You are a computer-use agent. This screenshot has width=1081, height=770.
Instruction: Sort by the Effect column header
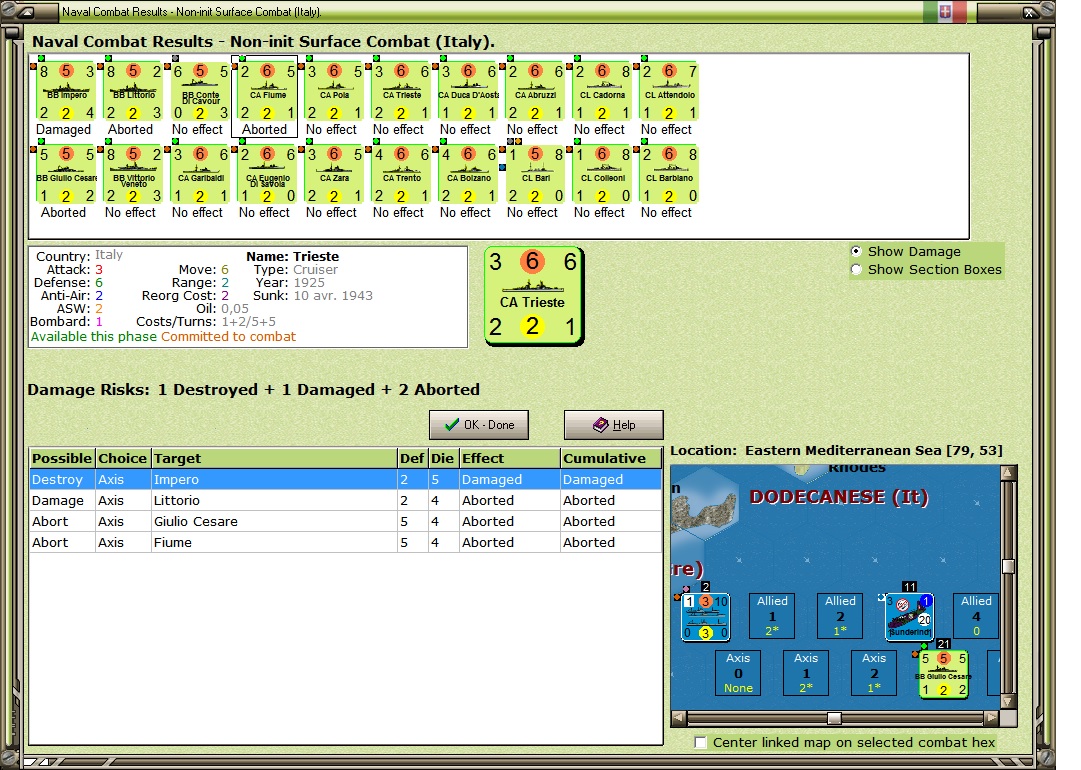click(510, 458)
